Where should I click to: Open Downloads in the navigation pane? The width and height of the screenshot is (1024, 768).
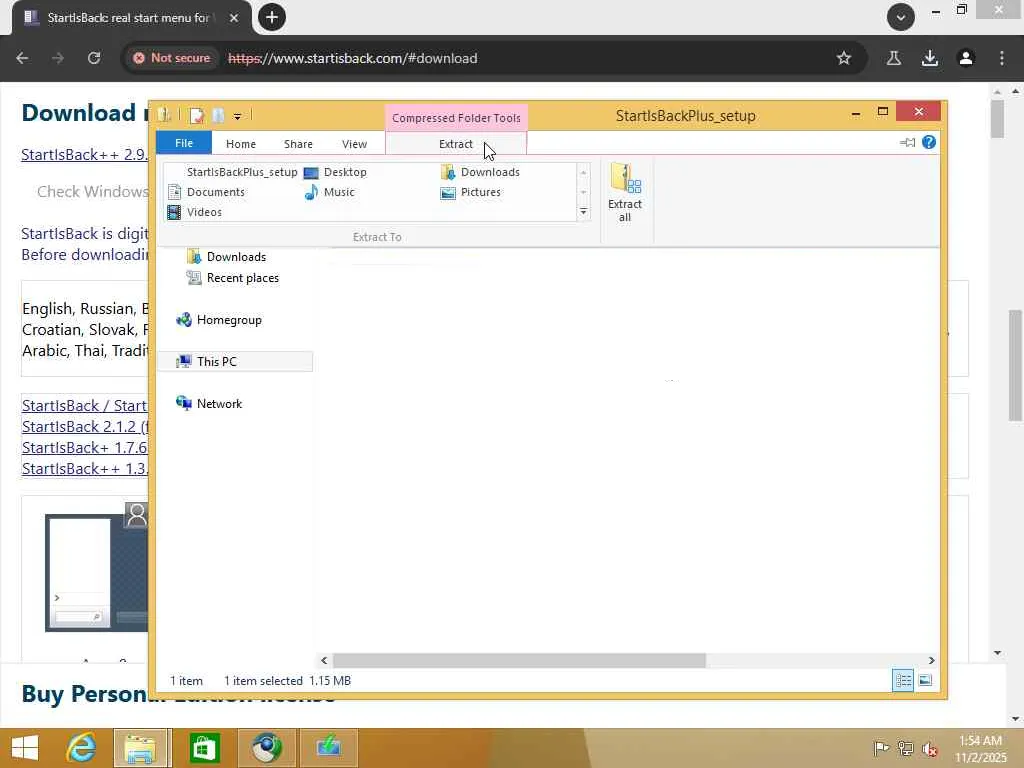click(227, 257)
